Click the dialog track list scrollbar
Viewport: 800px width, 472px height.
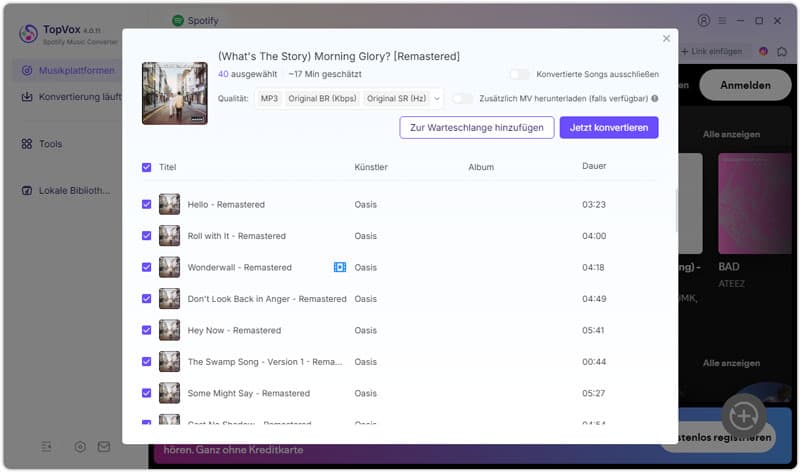[x=677, y=210]
